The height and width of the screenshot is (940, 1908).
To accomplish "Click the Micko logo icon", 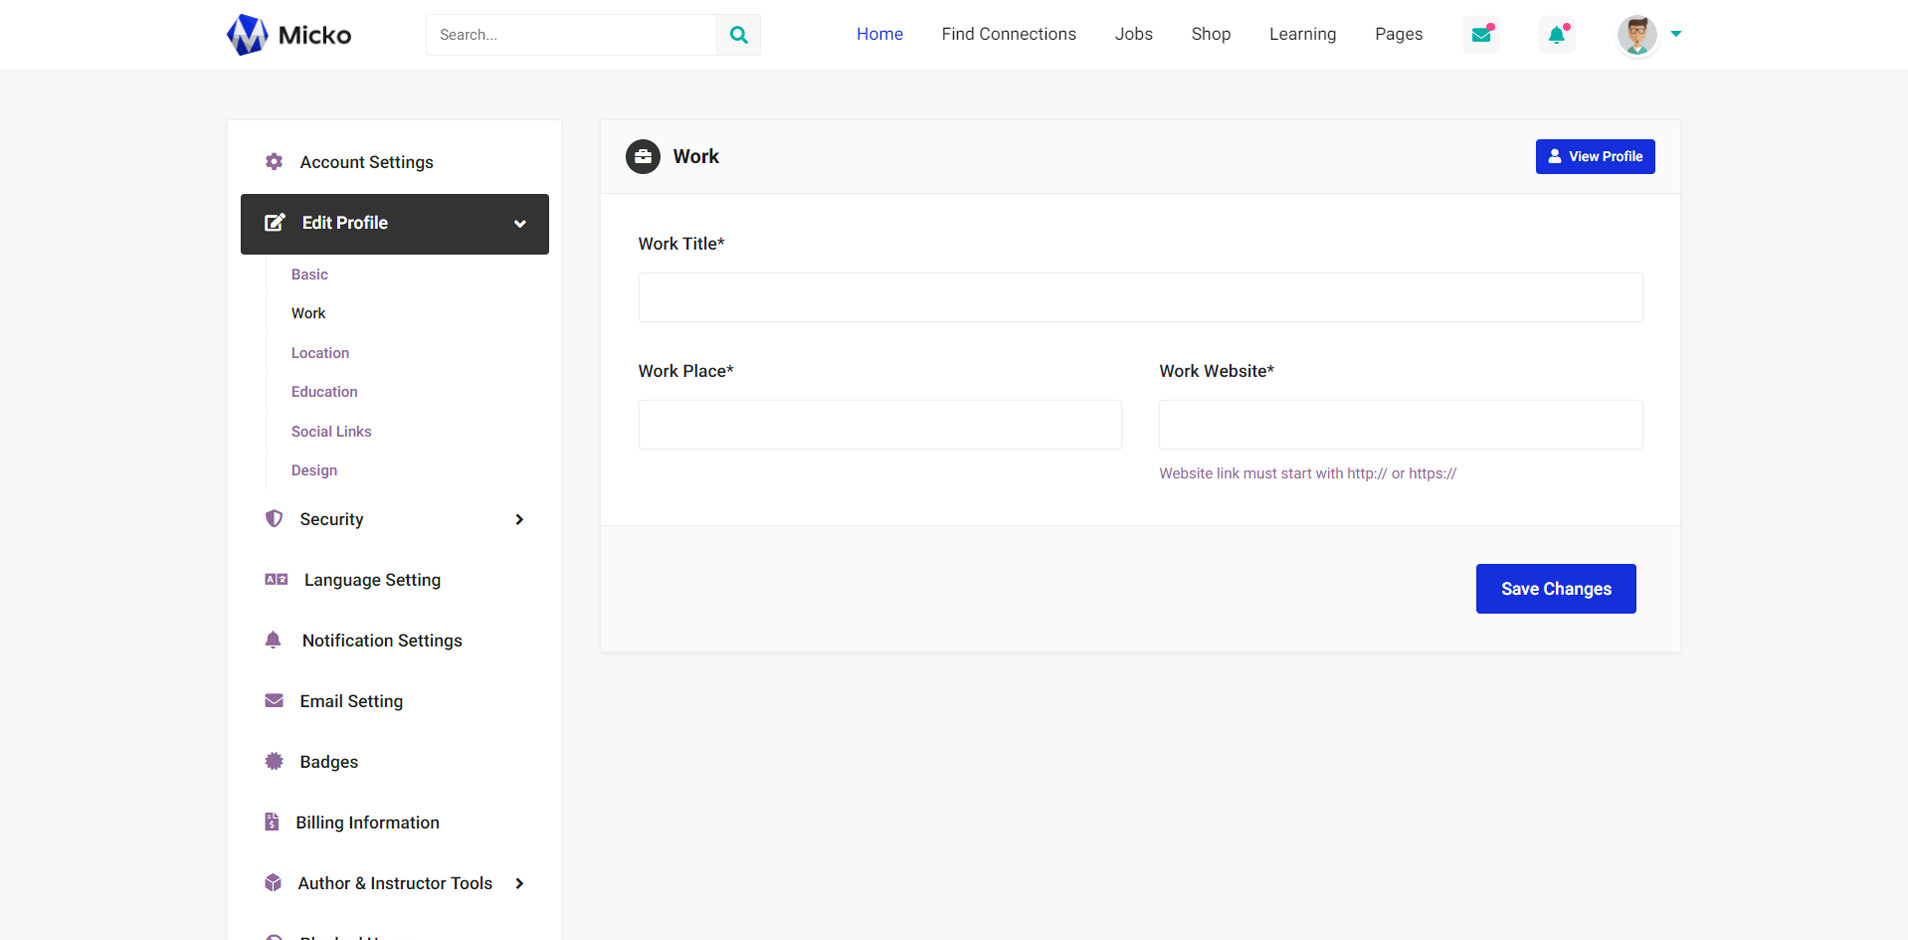I will pos(247,35).
